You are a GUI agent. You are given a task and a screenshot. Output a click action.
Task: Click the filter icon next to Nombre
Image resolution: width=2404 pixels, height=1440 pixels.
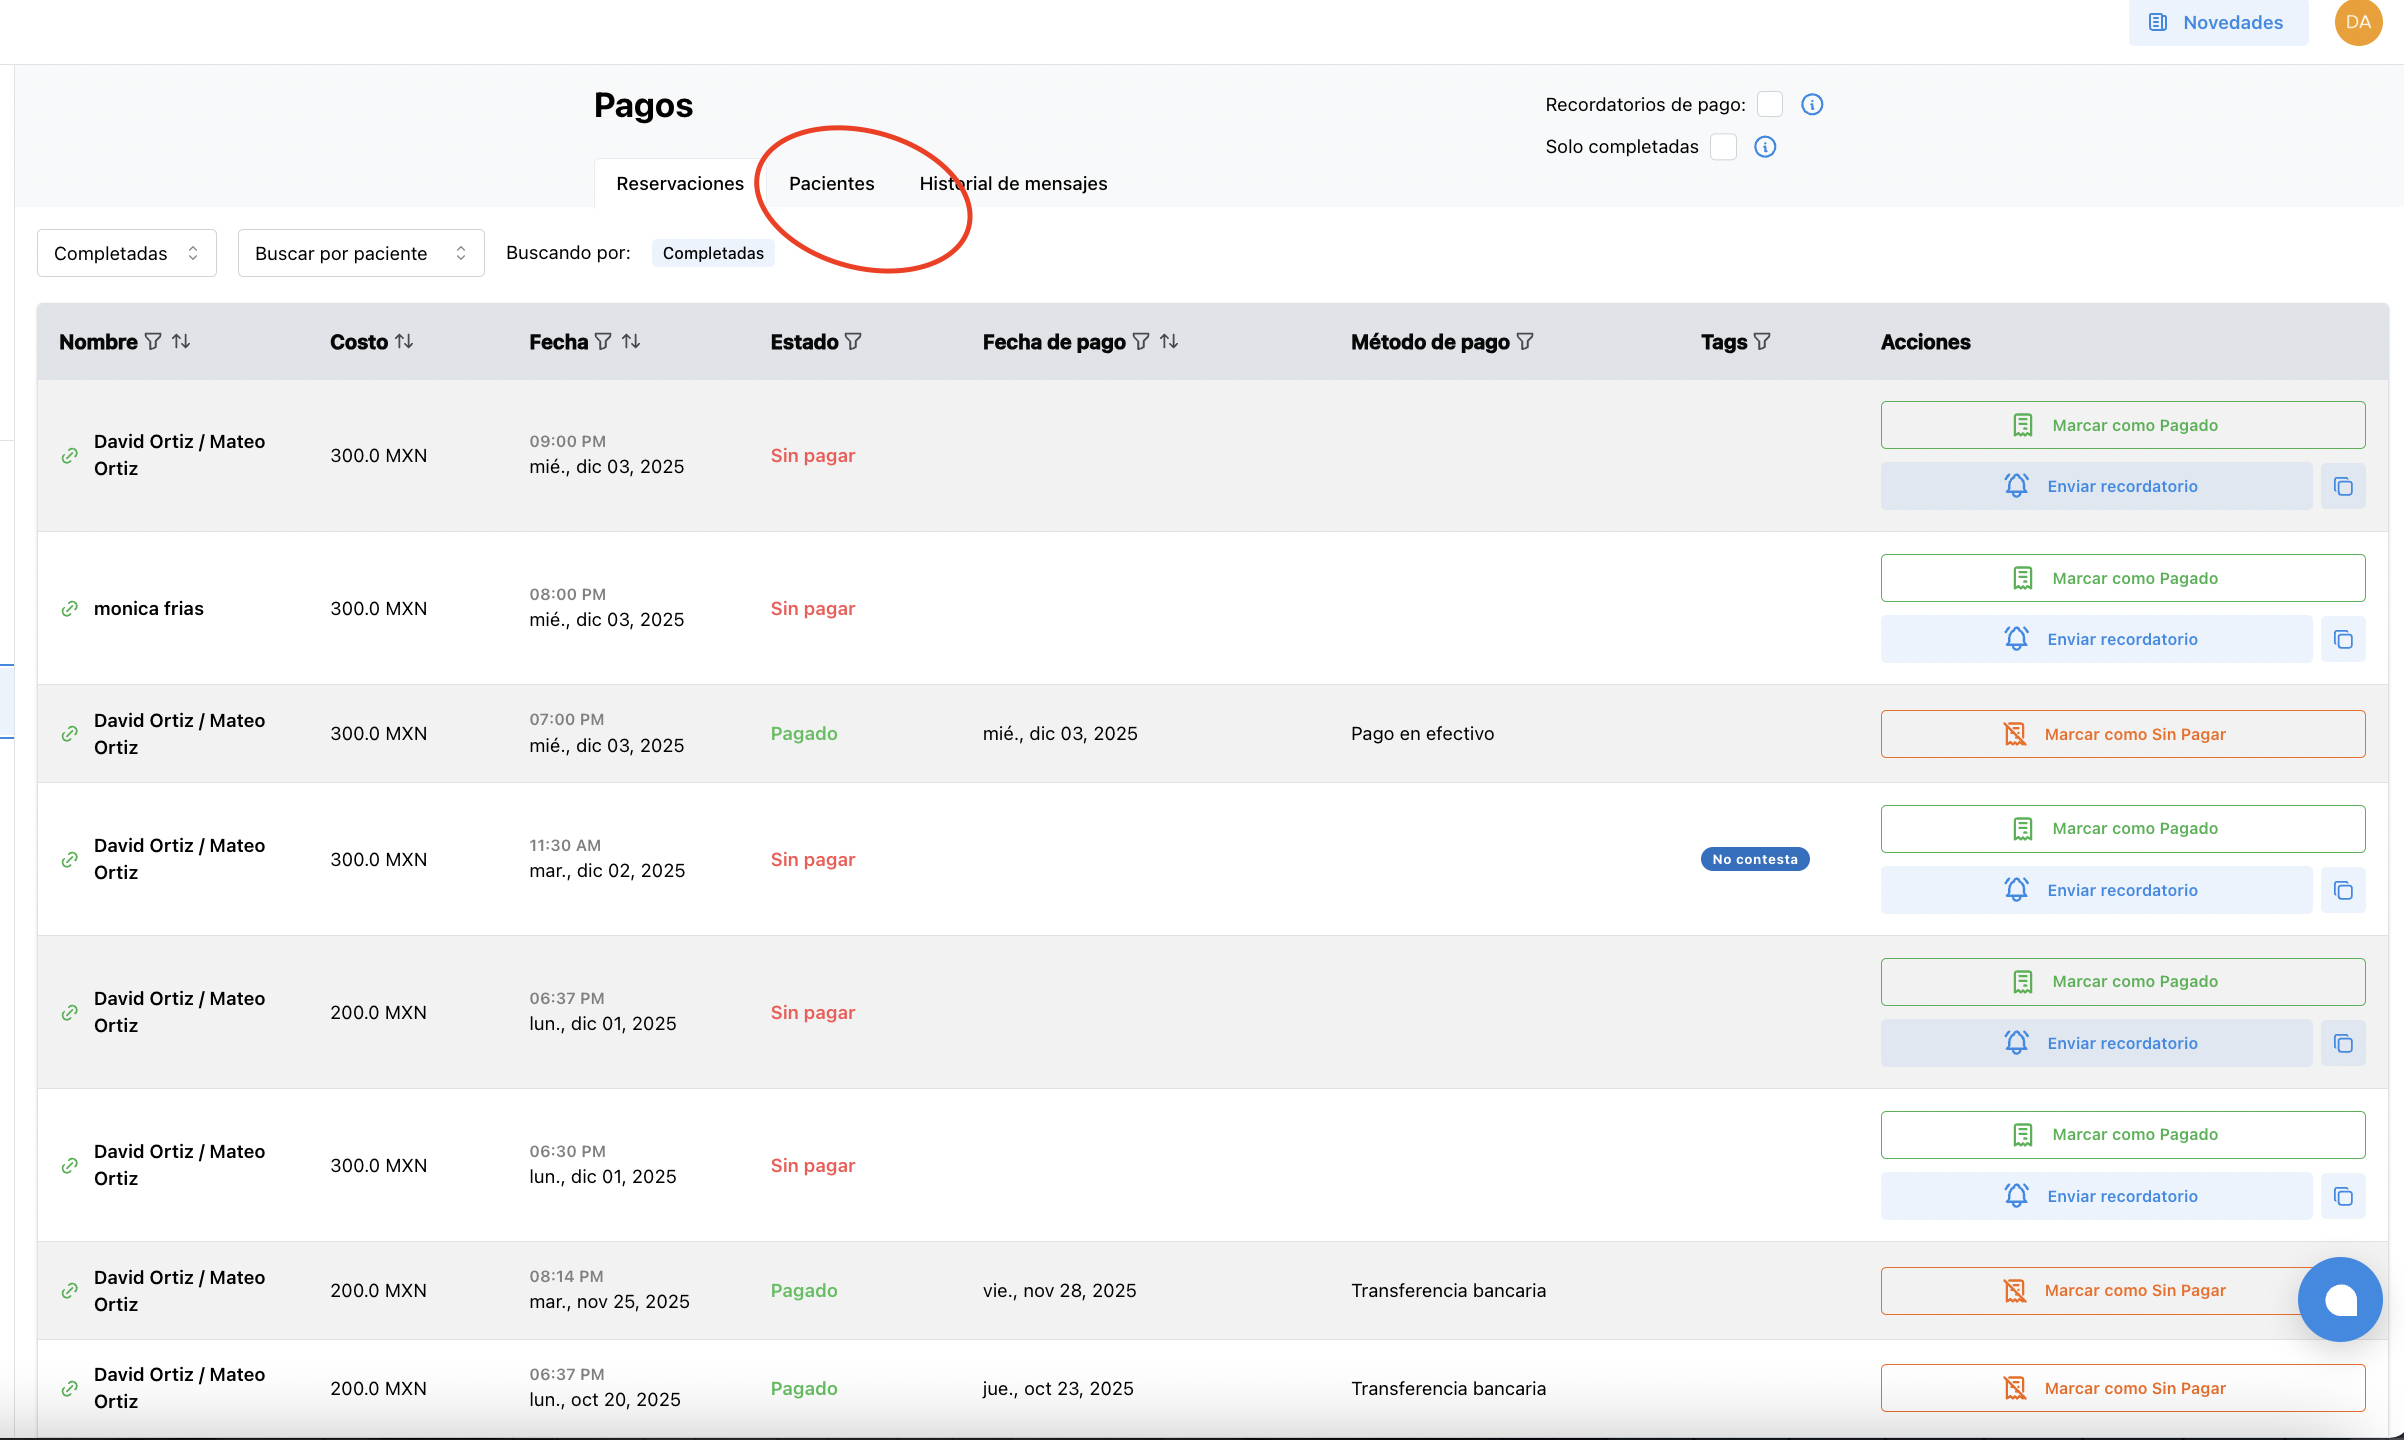click(x=153, y=342)
